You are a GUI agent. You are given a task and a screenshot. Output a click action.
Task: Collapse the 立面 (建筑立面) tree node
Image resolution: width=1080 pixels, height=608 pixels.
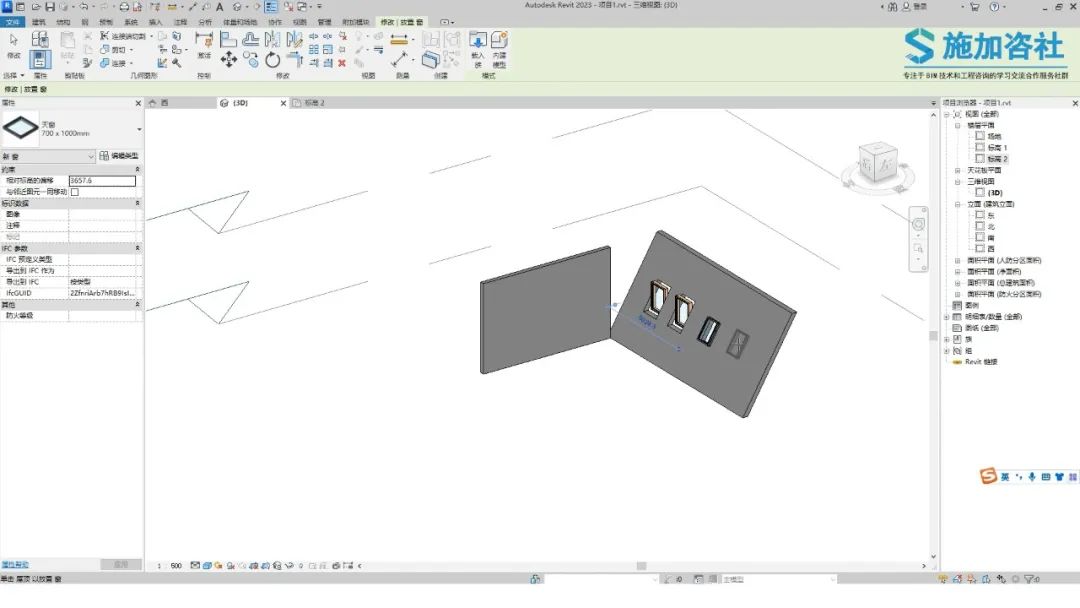(957, 205)
